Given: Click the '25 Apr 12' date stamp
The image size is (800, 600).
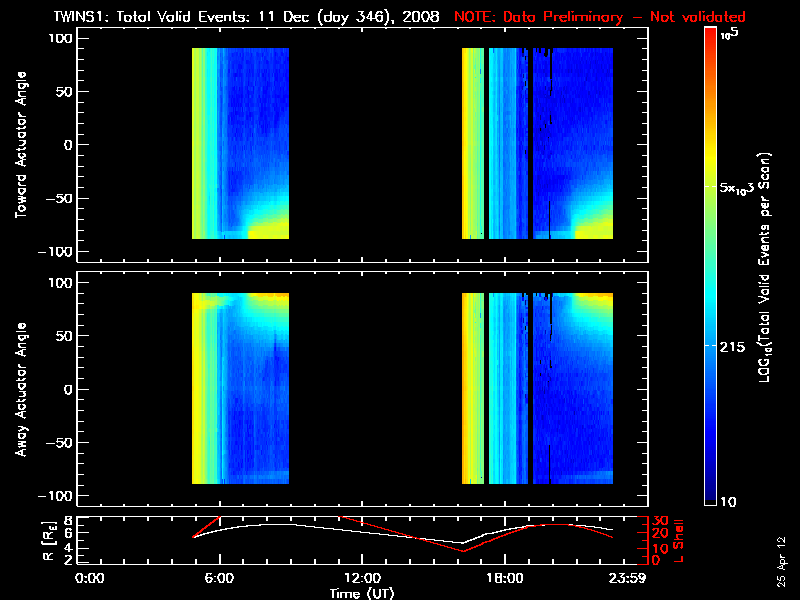Looking at the screenshot, I should (x=782, y=561).
